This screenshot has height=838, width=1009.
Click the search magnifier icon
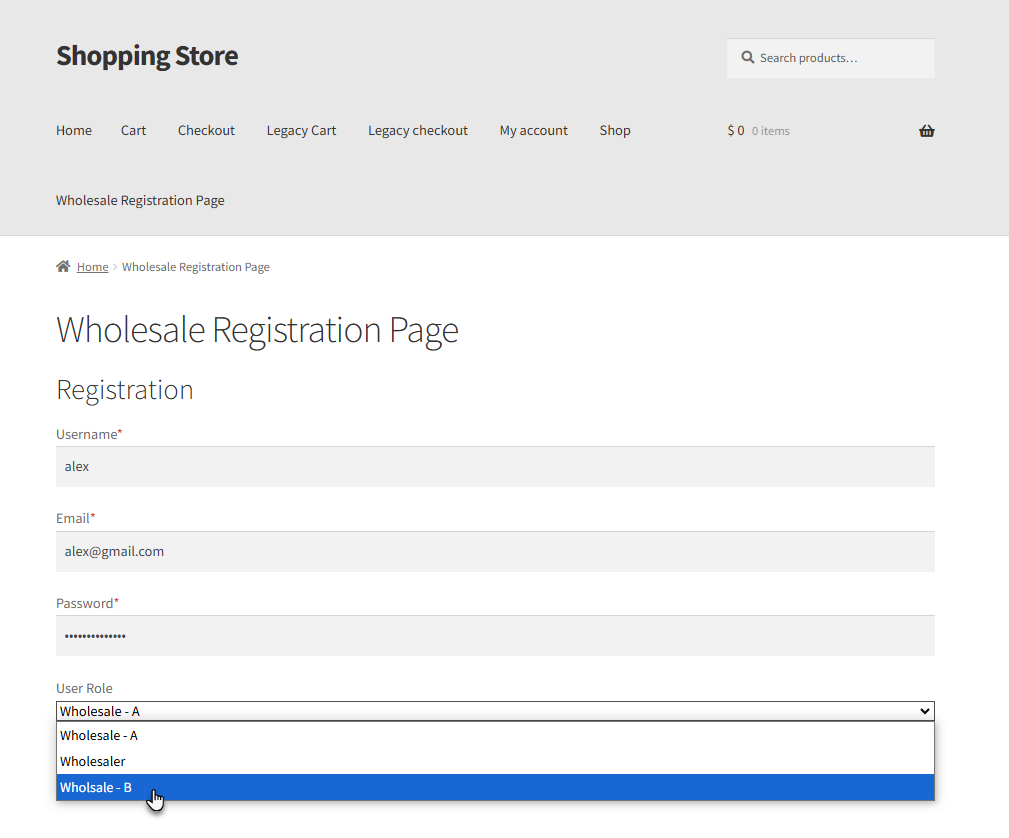[x=748, y=57]
